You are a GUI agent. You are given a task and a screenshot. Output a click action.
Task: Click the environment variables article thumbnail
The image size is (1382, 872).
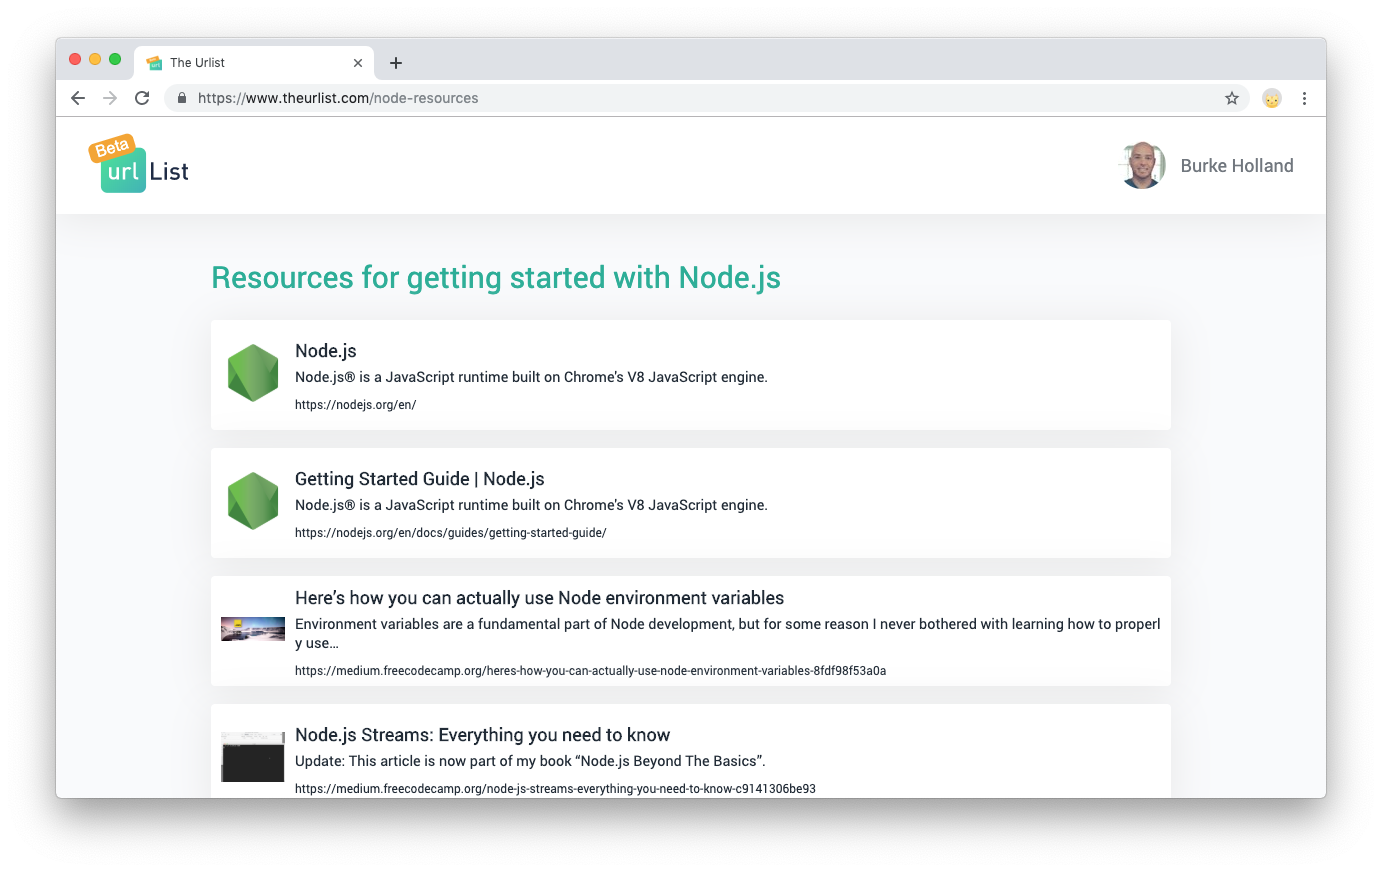[x=253, y=629]
